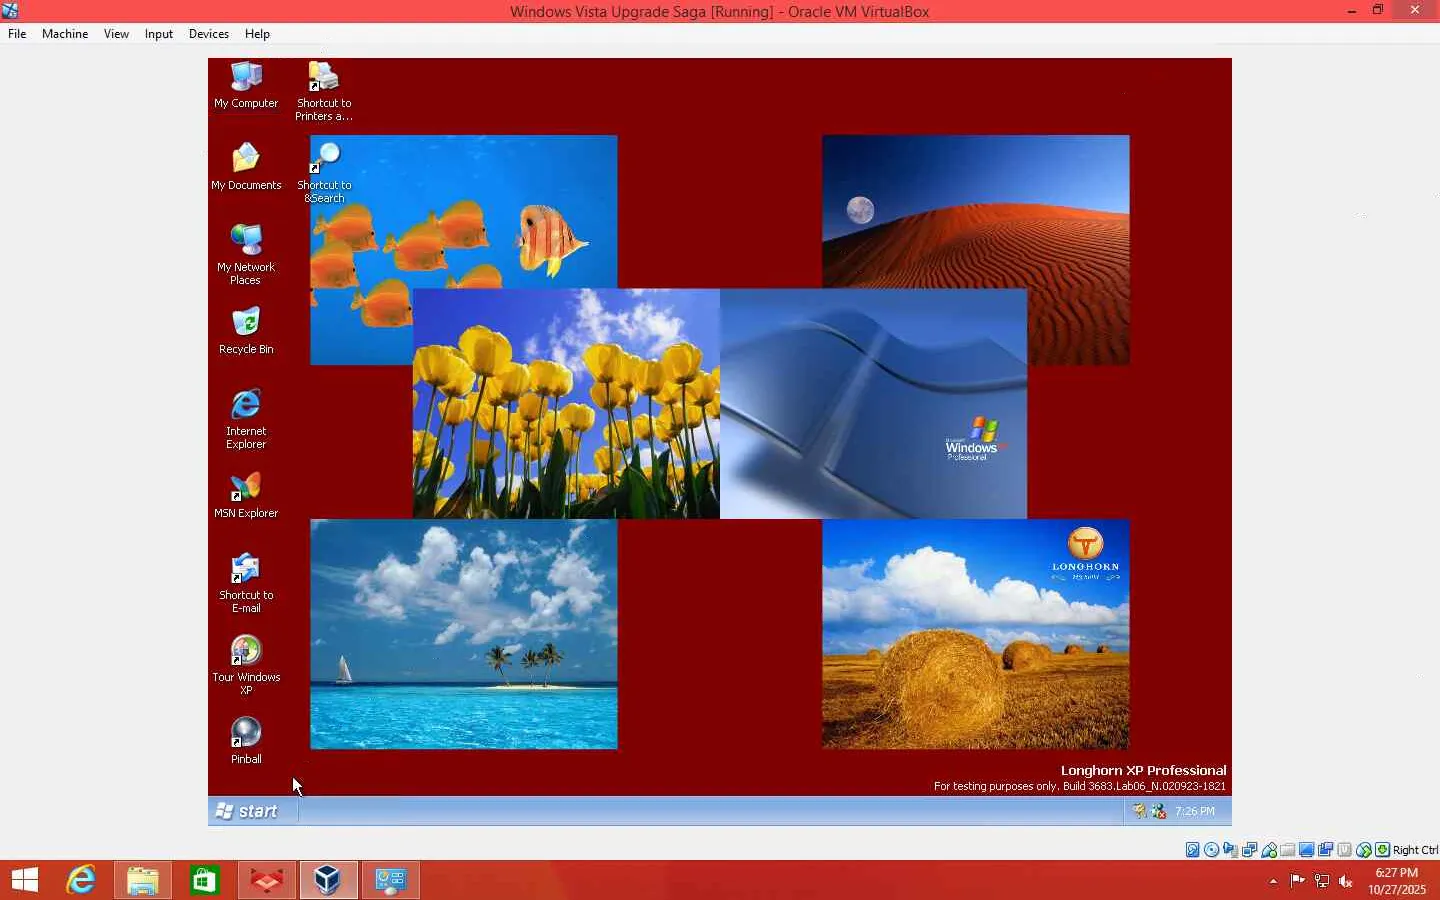
Task: Open the Input menu
Action: [159, 34]
